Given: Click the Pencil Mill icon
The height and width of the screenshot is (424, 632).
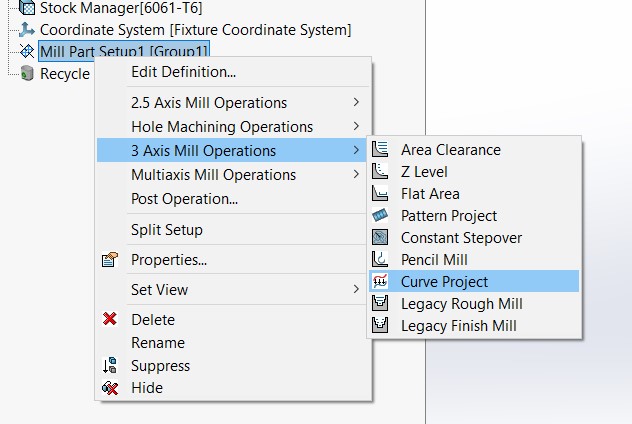Looking at the screenshot, I should coord(380,259).
